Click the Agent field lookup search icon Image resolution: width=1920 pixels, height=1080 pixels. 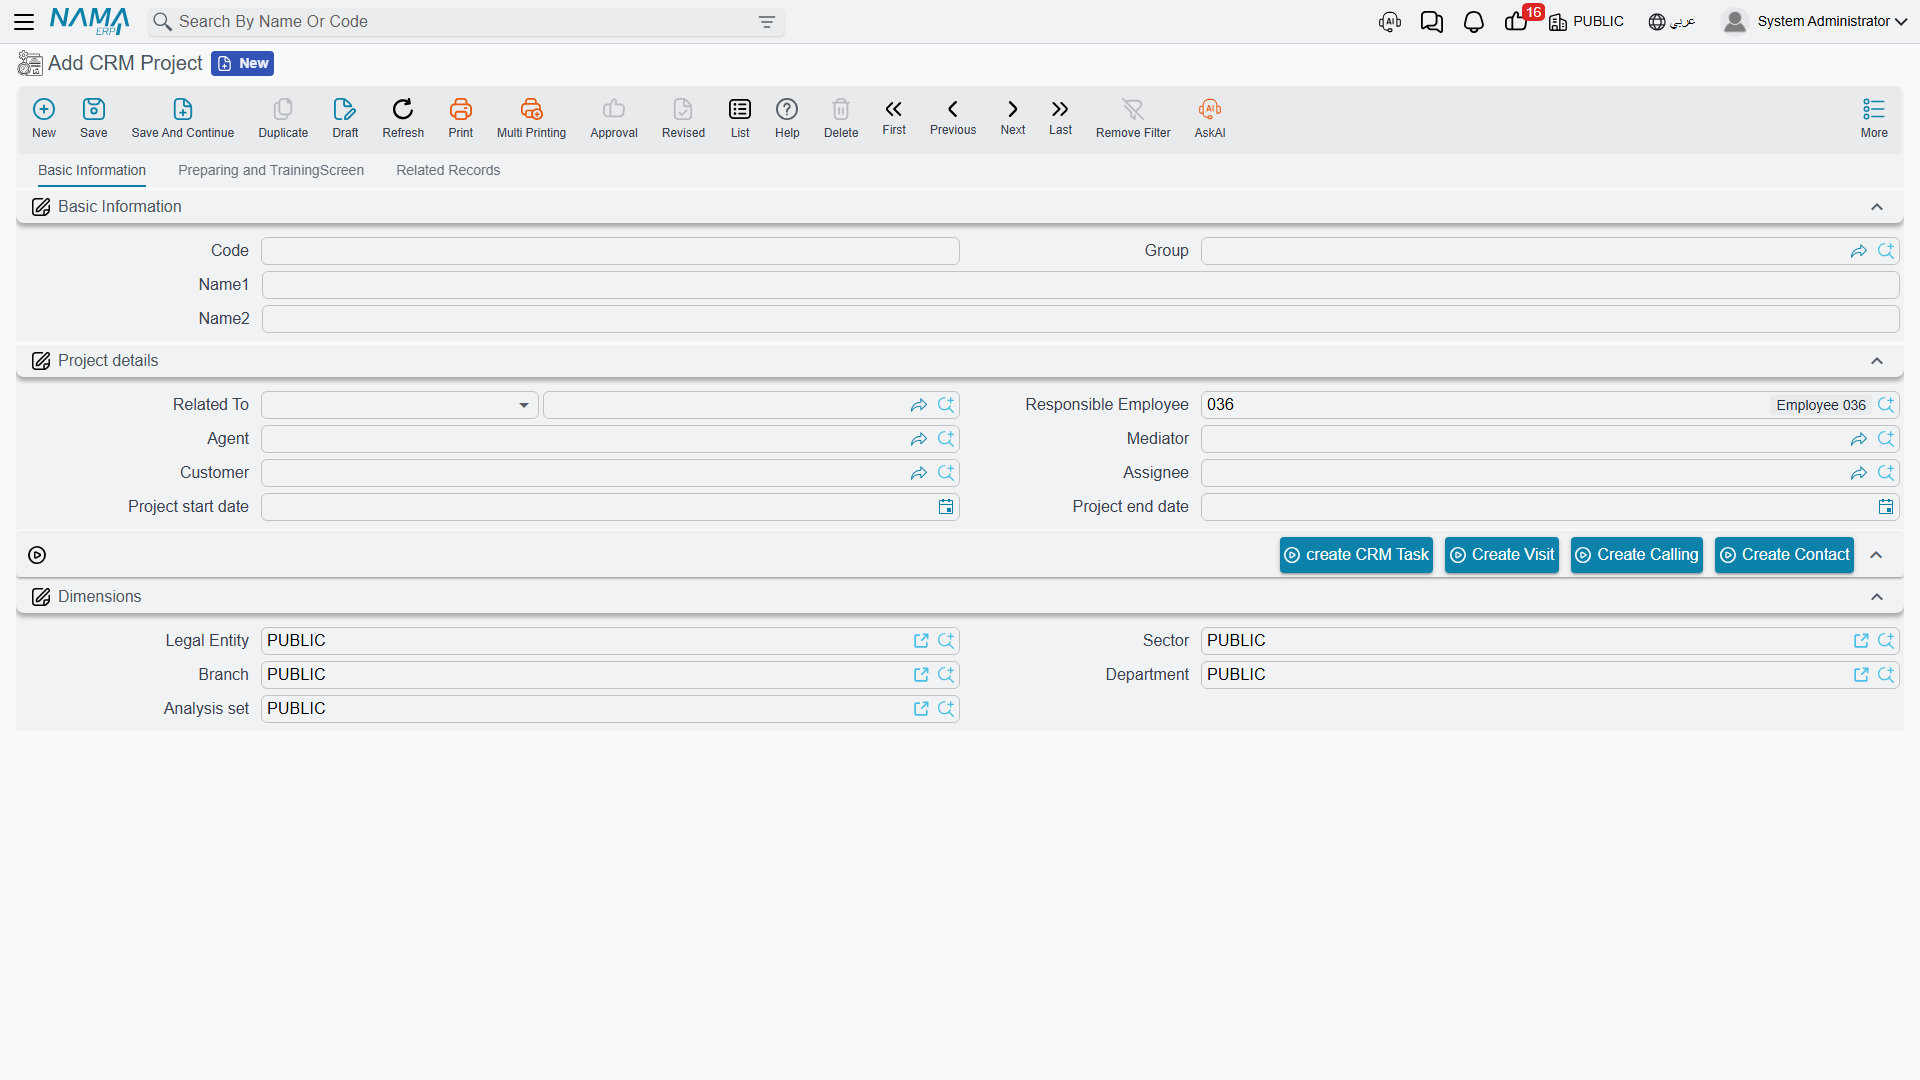[x=946, y=439]
